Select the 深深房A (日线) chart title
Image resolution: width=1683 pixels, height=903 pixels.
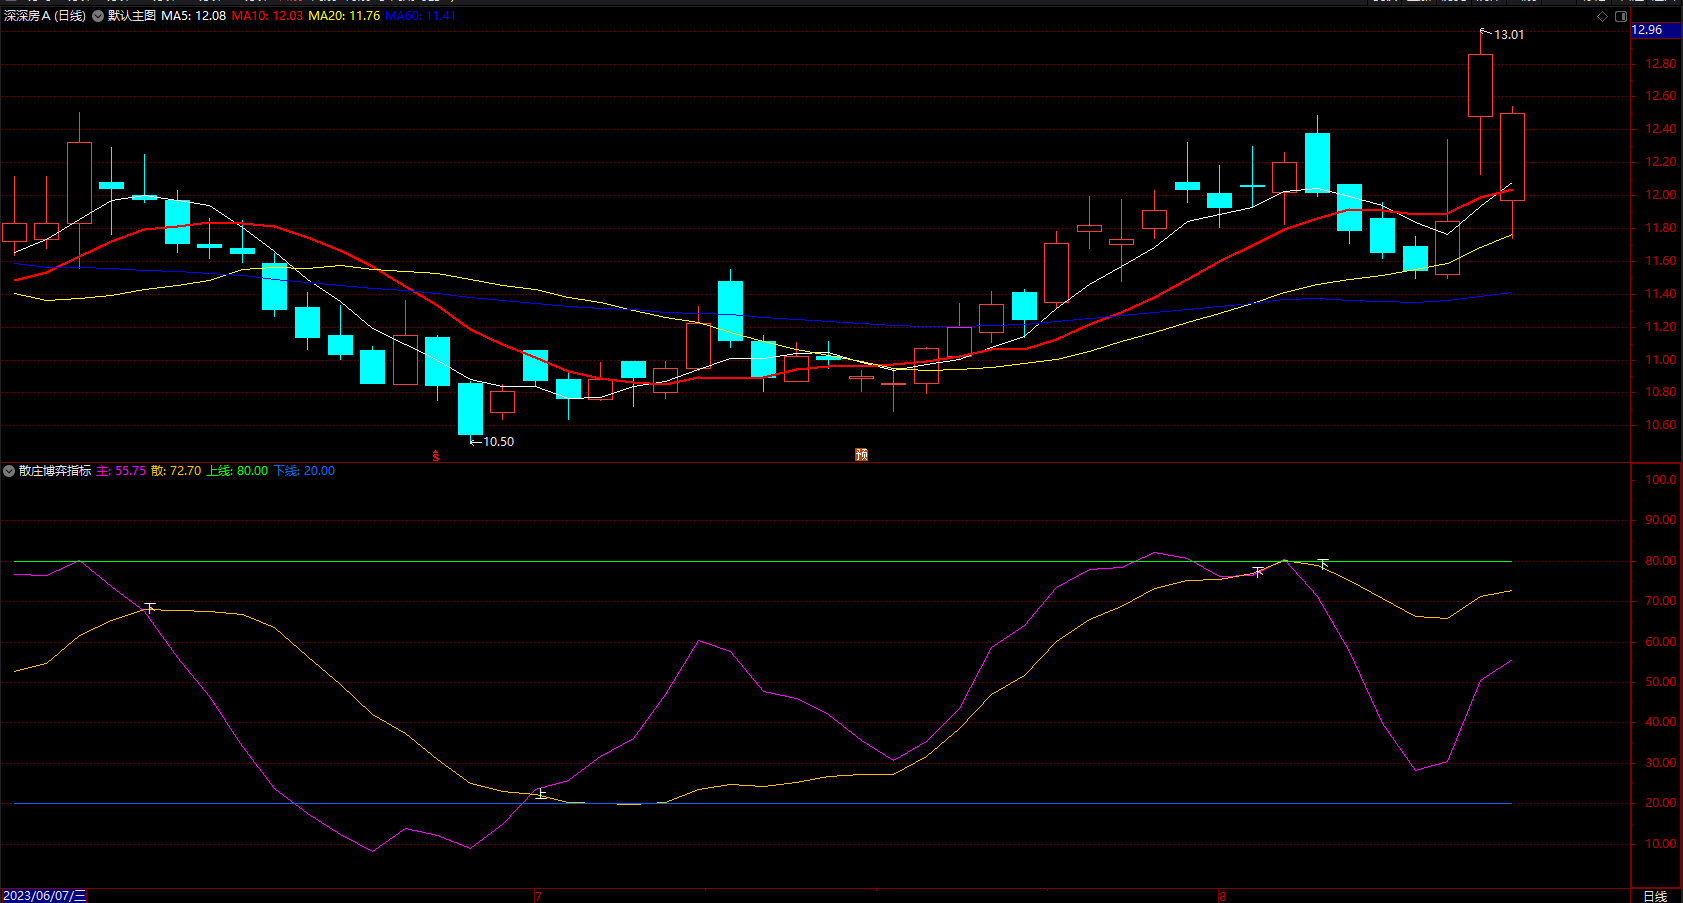point(45,16)
